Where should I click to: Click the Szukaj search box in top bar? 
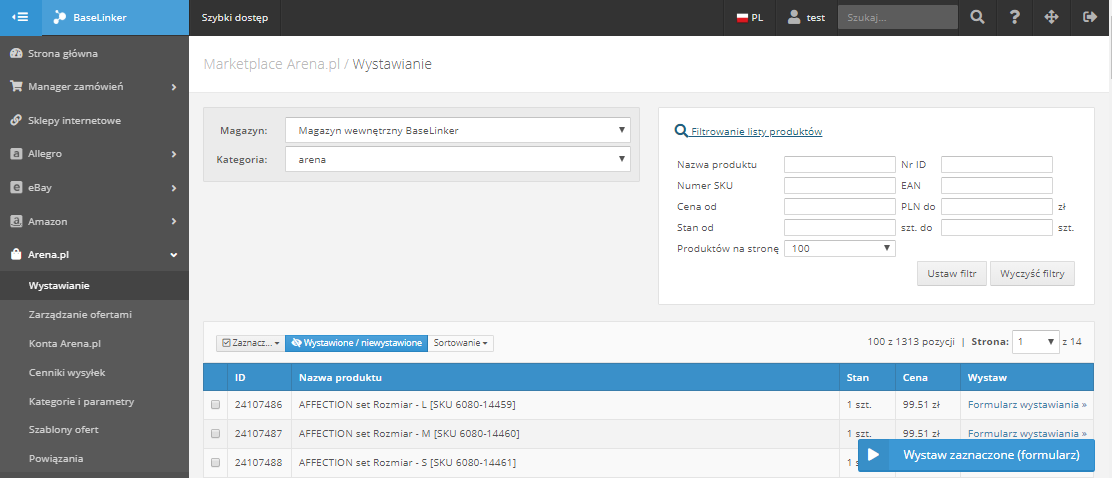898,18
